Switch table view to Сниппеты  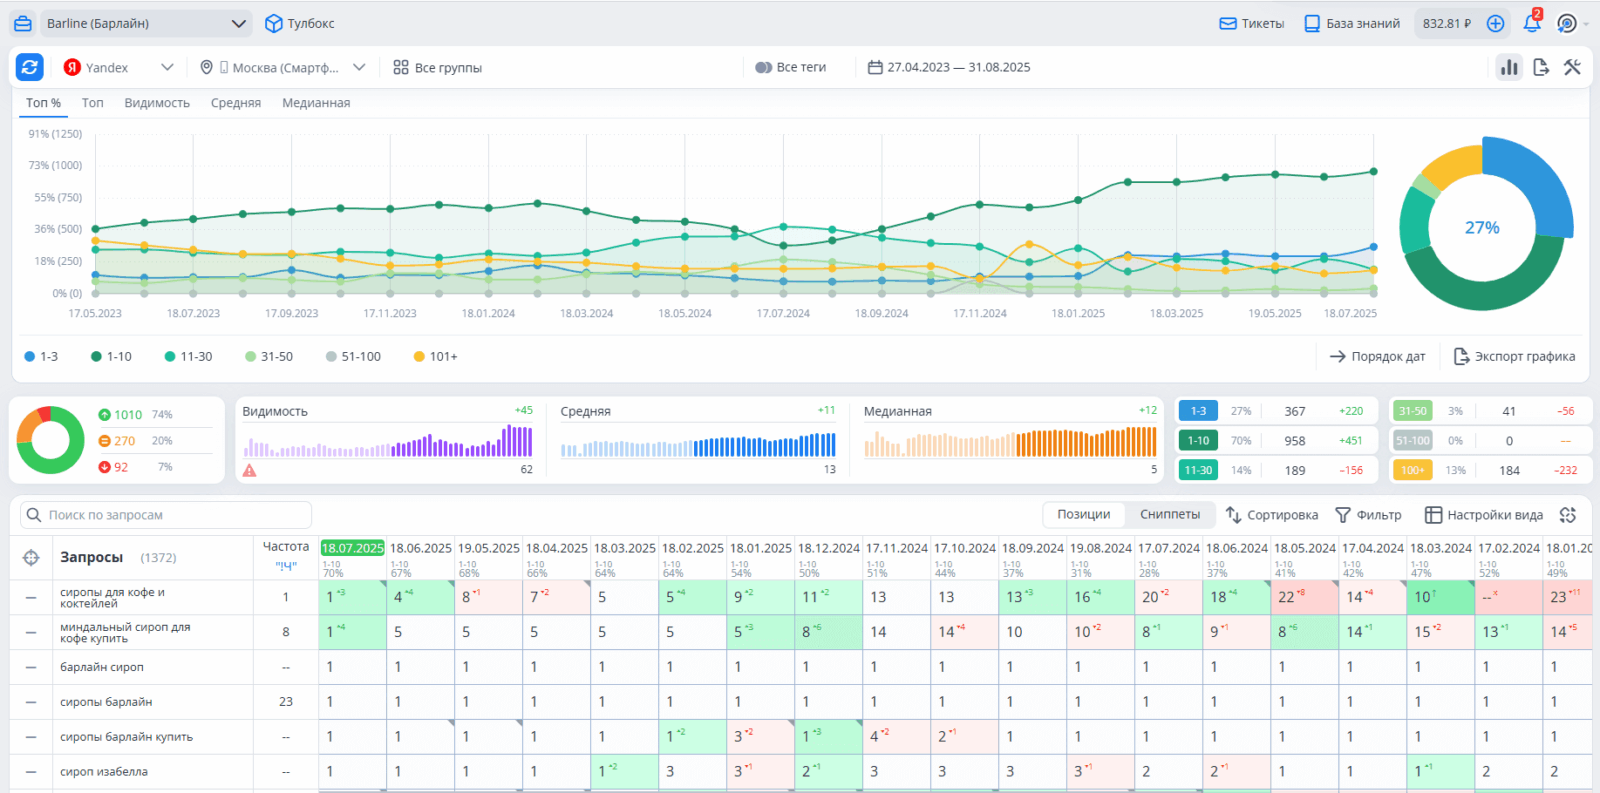coord(1170,514)
